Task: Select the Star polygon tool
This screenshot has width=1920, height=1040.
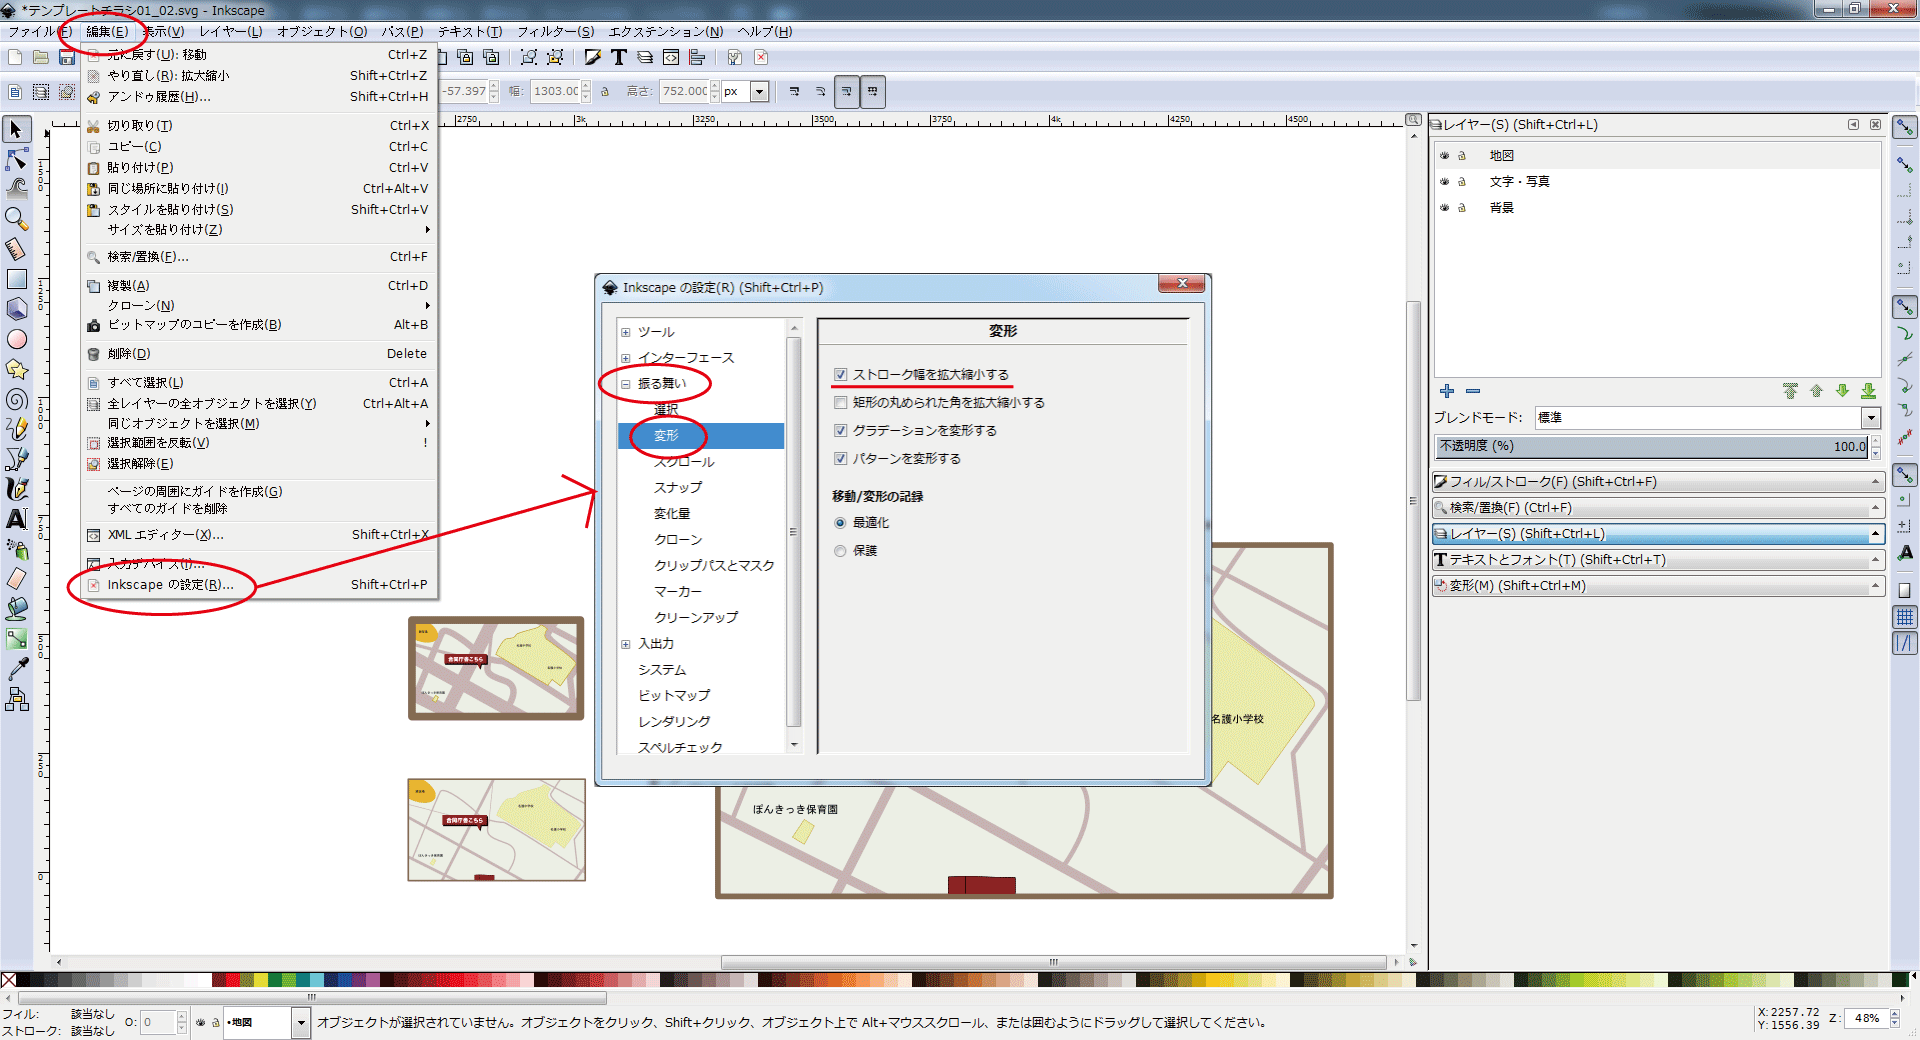Action: [x=16, y=369]
